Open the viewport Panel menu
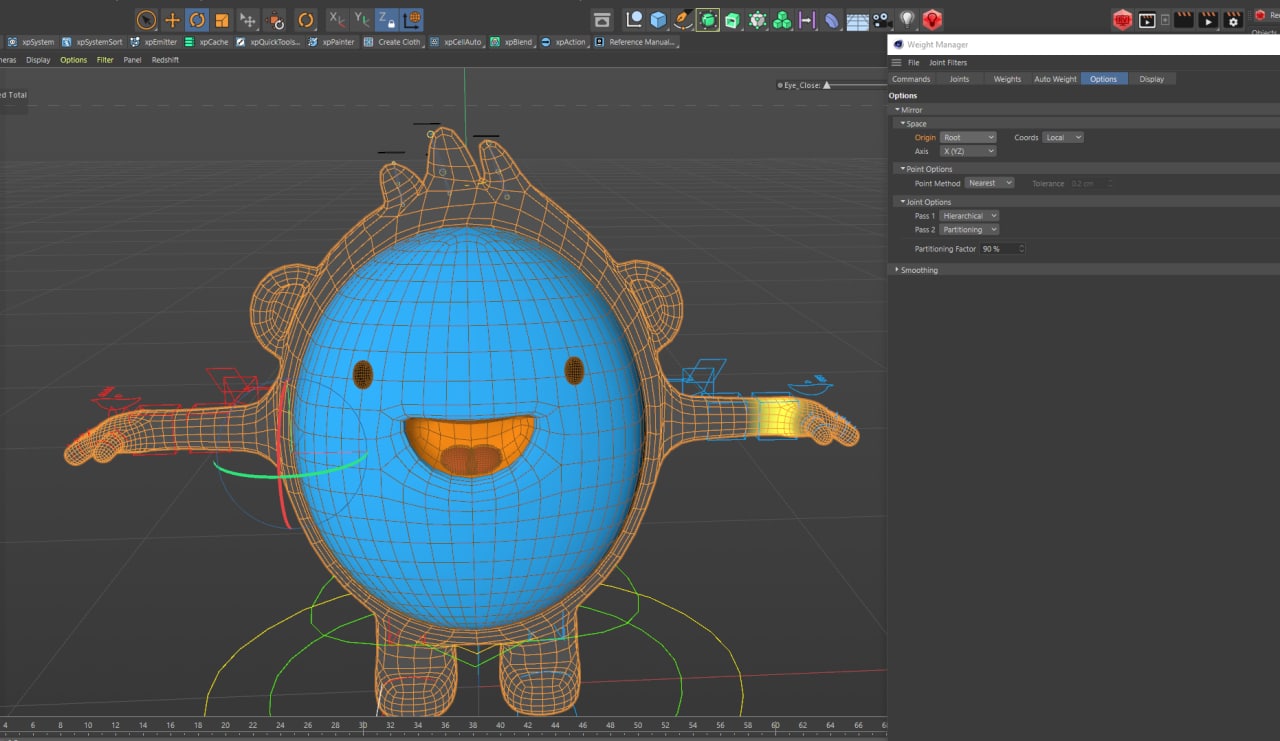Screen dimensions: 1280x741 point(132,60)
